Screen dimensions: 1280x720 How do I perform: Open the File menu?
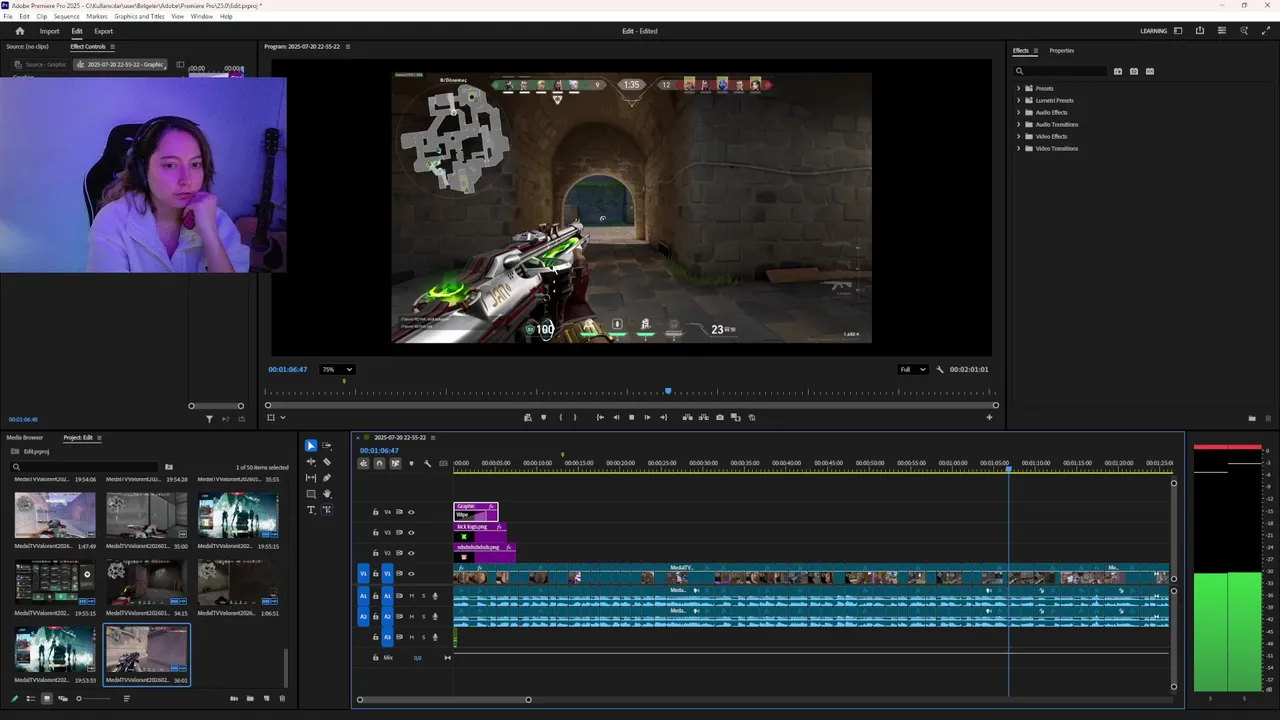click(x=8, y=16)
